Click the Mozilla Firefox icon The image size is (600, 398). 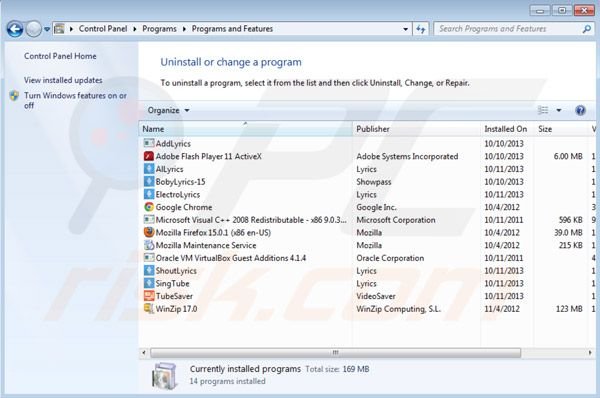click(148, 232)
